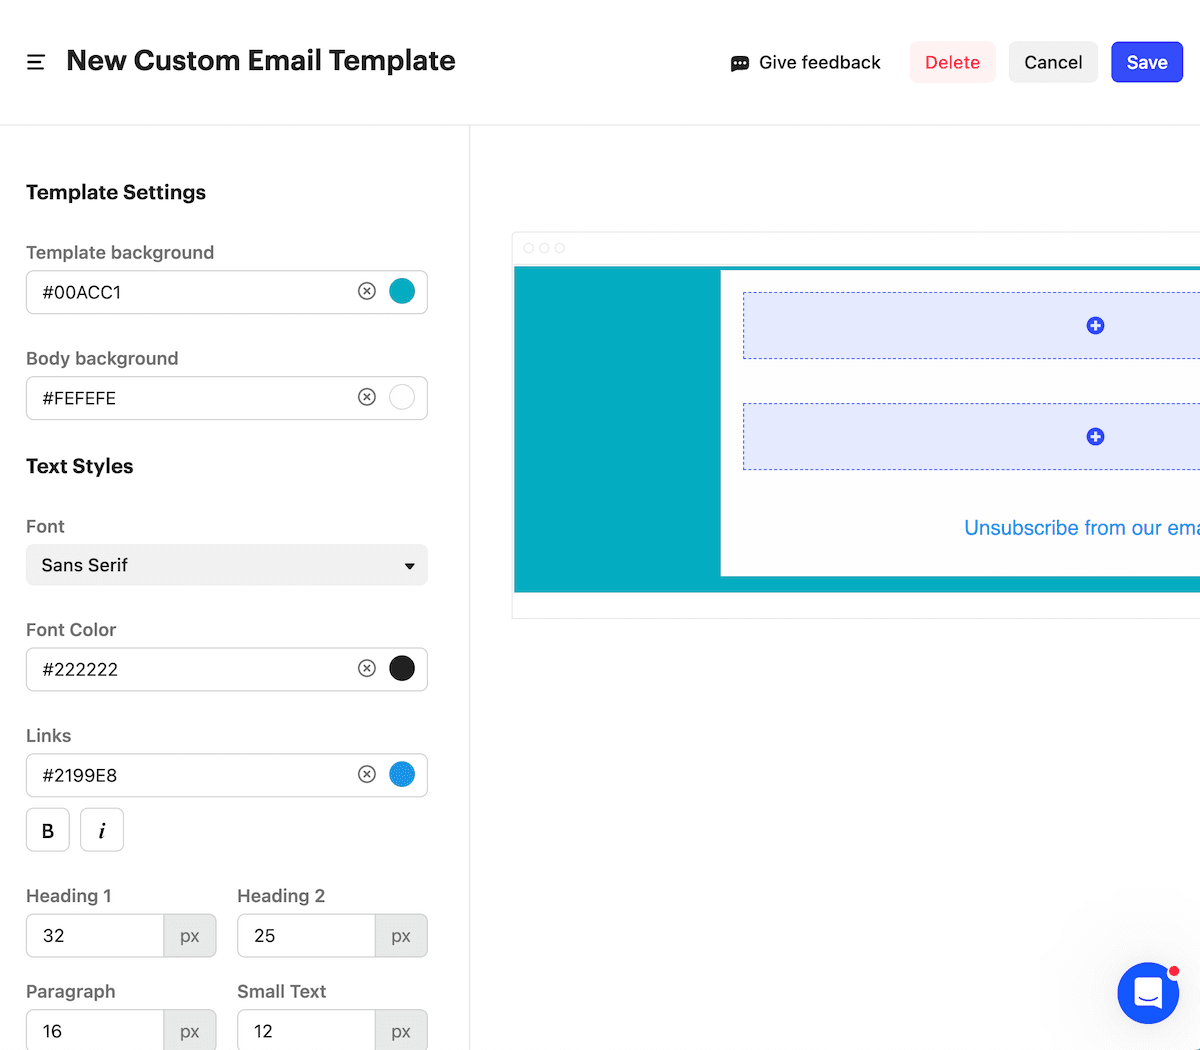
Task: Add content to the second email block
Action: click(1095, 436)
